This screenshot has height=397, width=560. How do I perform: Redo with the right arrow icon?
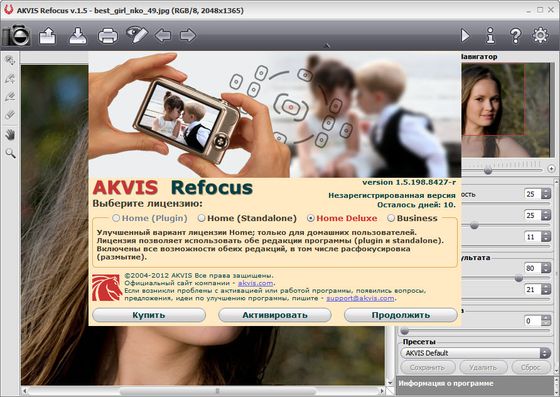pyautogui.click(x=188, y=35)
